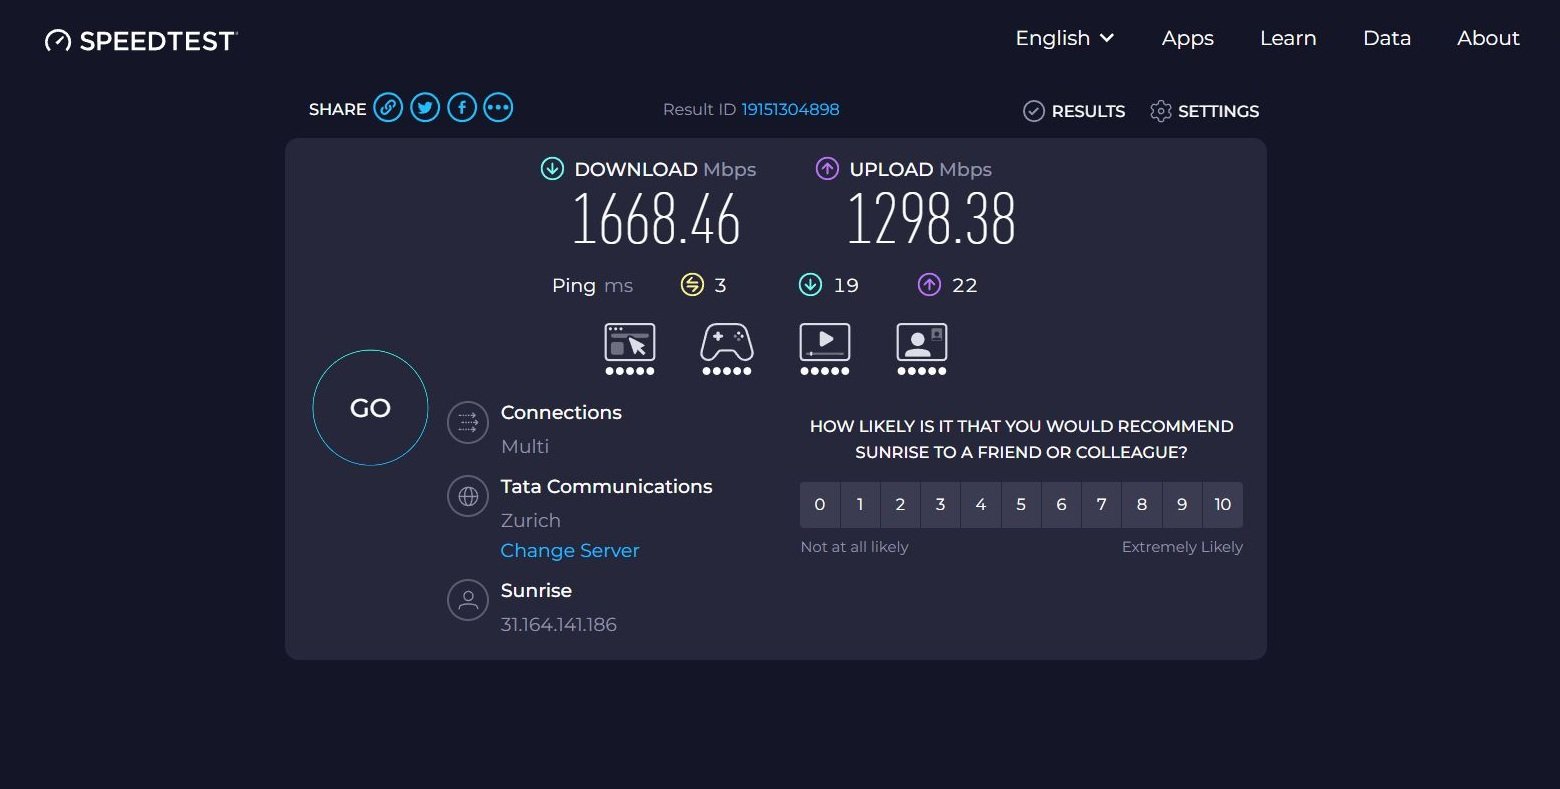Click the upload ping icon
Image resolution: width=1560 pixels, height=789 pixels.
929,285
